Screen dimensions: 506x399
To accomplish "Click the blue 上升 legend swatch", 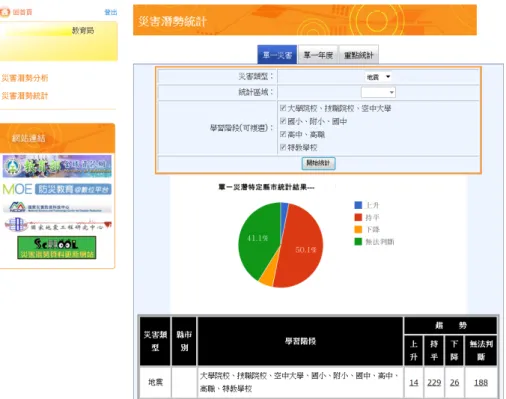I will click(x=358, y=205).
